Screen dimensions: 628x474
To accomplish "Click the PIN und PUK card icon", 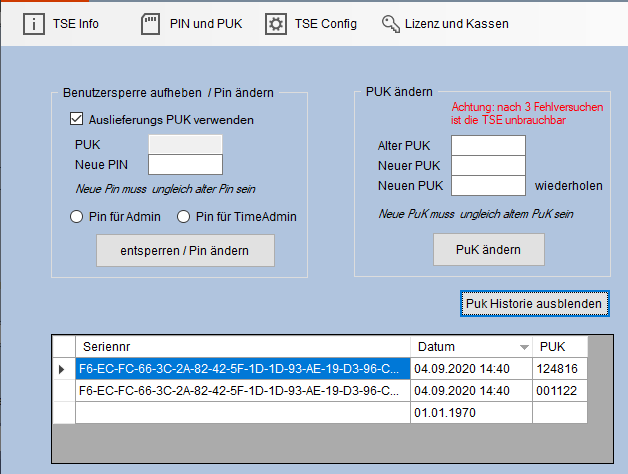I will [x=150, y=23].
